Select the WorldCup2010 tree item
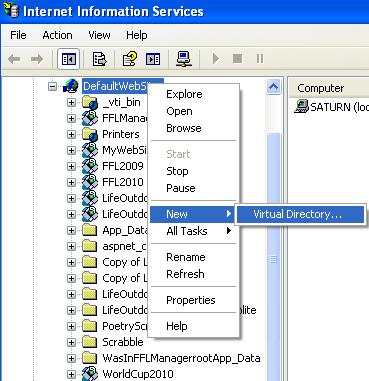Screen dimensions: 369x381 pos(138,374)
